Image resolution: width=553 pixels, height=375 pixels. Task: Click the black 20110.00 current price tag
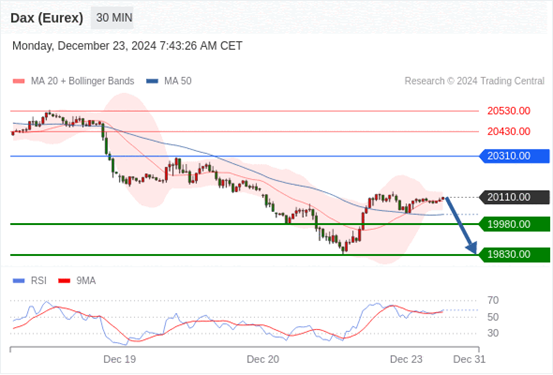point(514,197)
